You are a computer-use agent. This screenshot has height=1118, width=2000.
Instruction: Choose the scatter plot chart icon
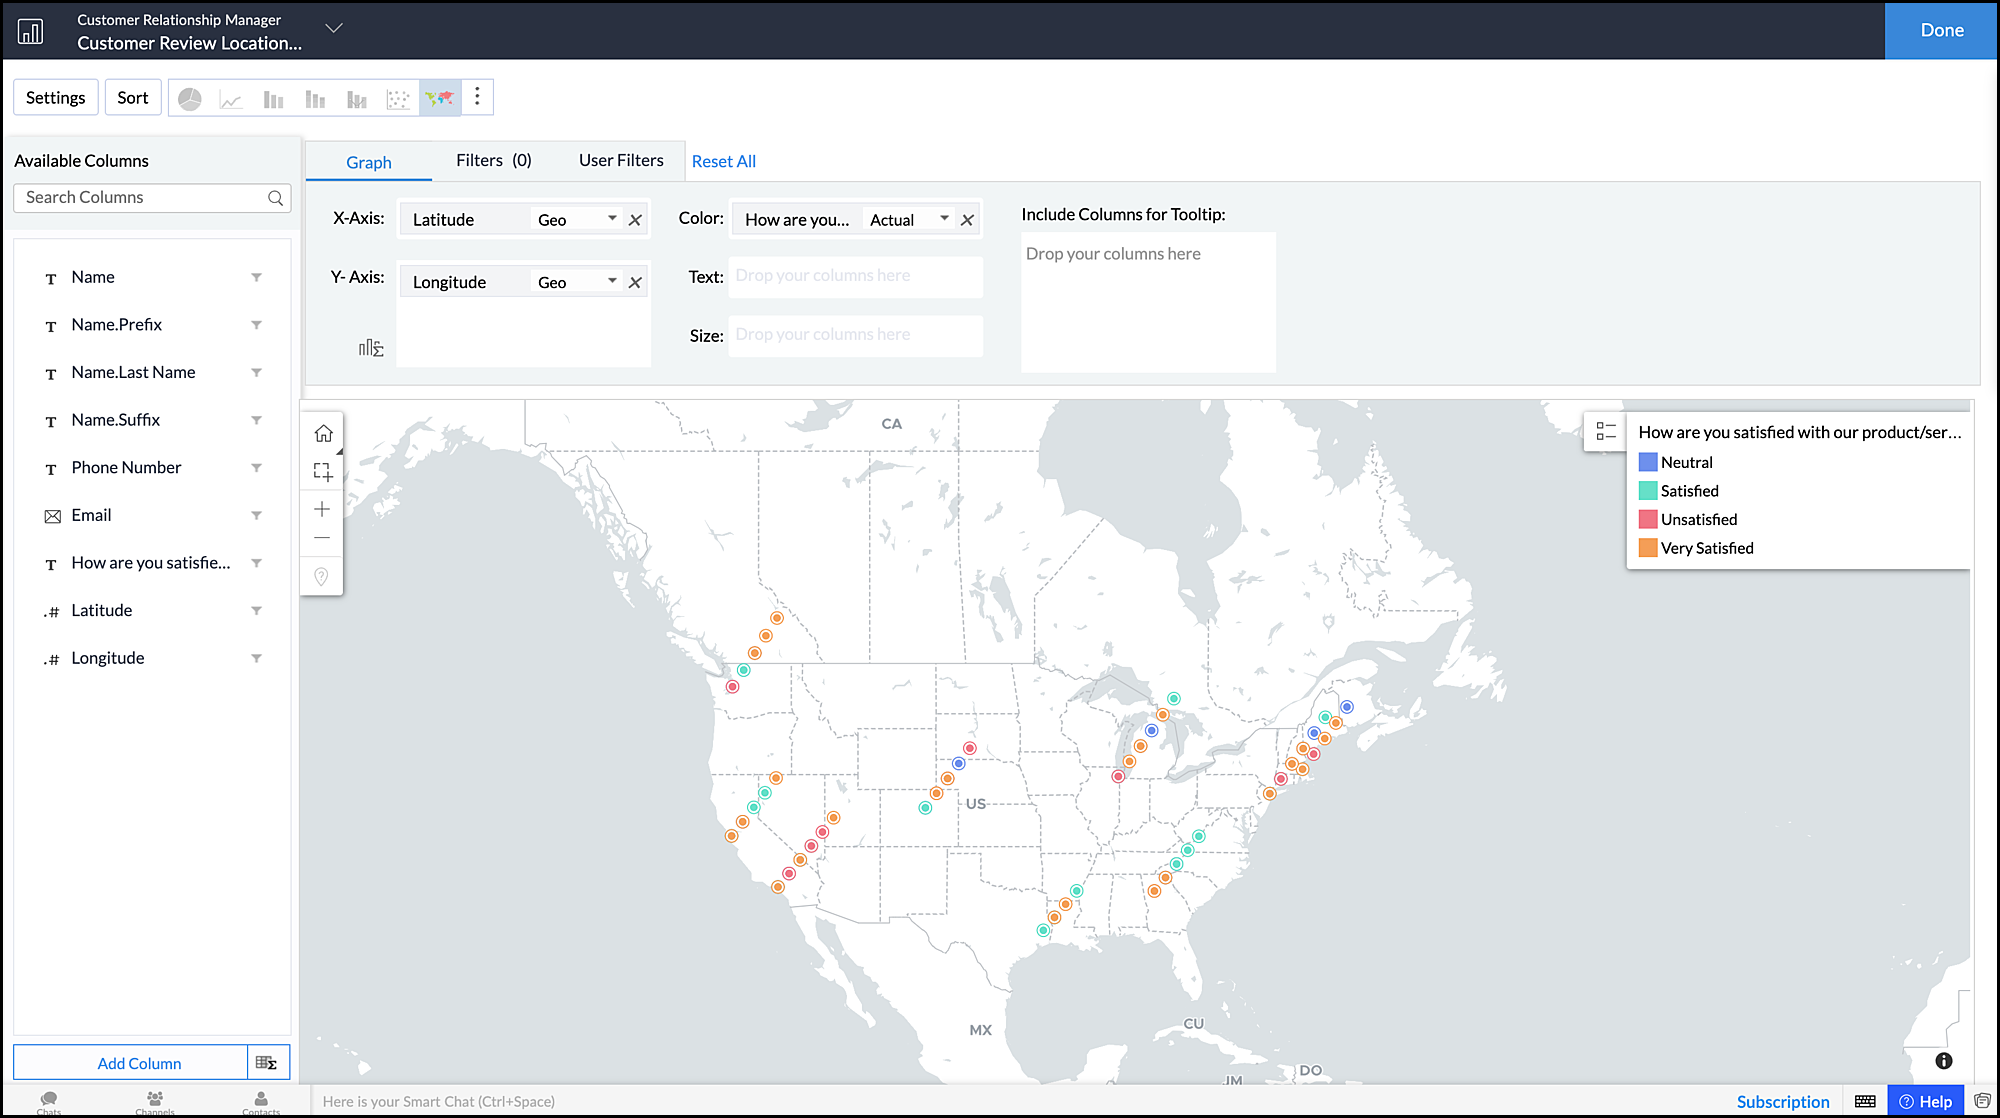398,98
